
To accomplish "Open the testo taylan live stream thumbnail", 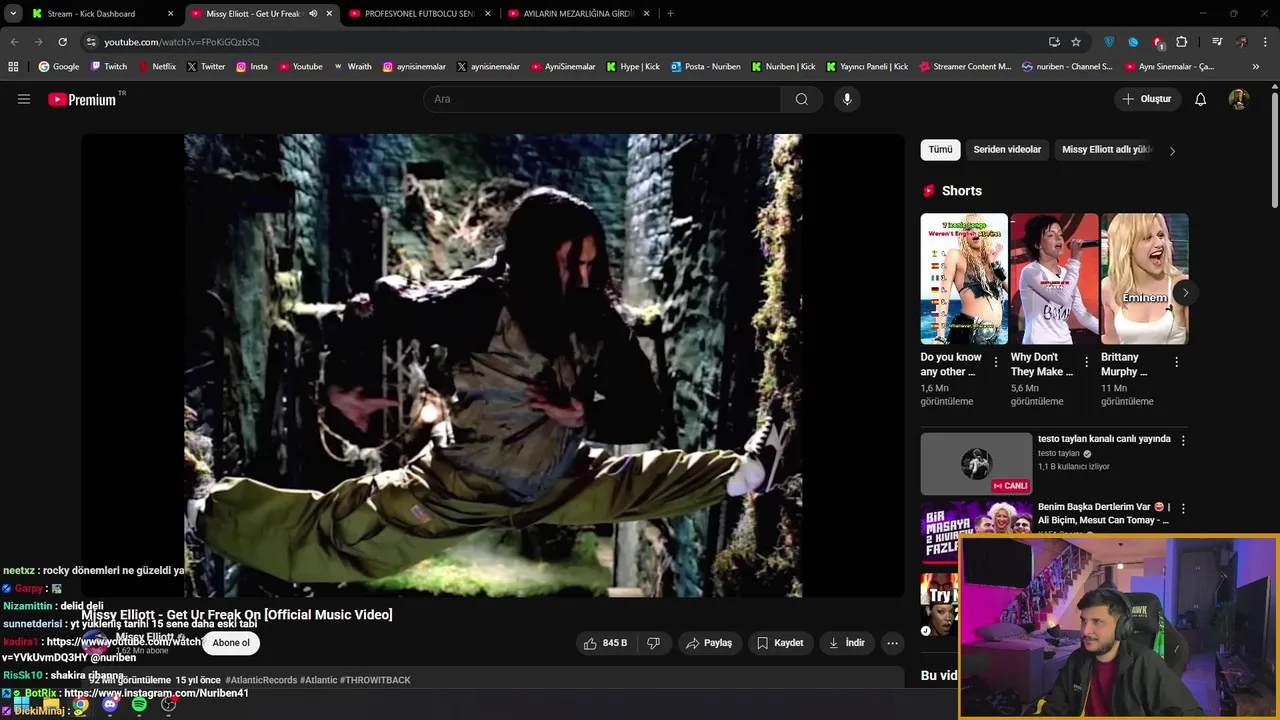I will (x=976, y=463).
